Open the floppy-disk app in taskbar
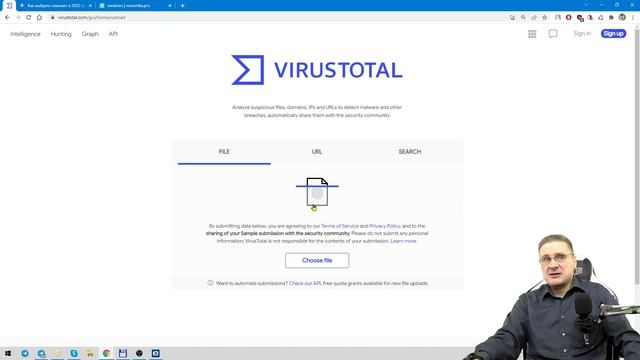Image resolution: width=640 pixels, height=360 pixels. pyautogui.click(x=123, y=353)
